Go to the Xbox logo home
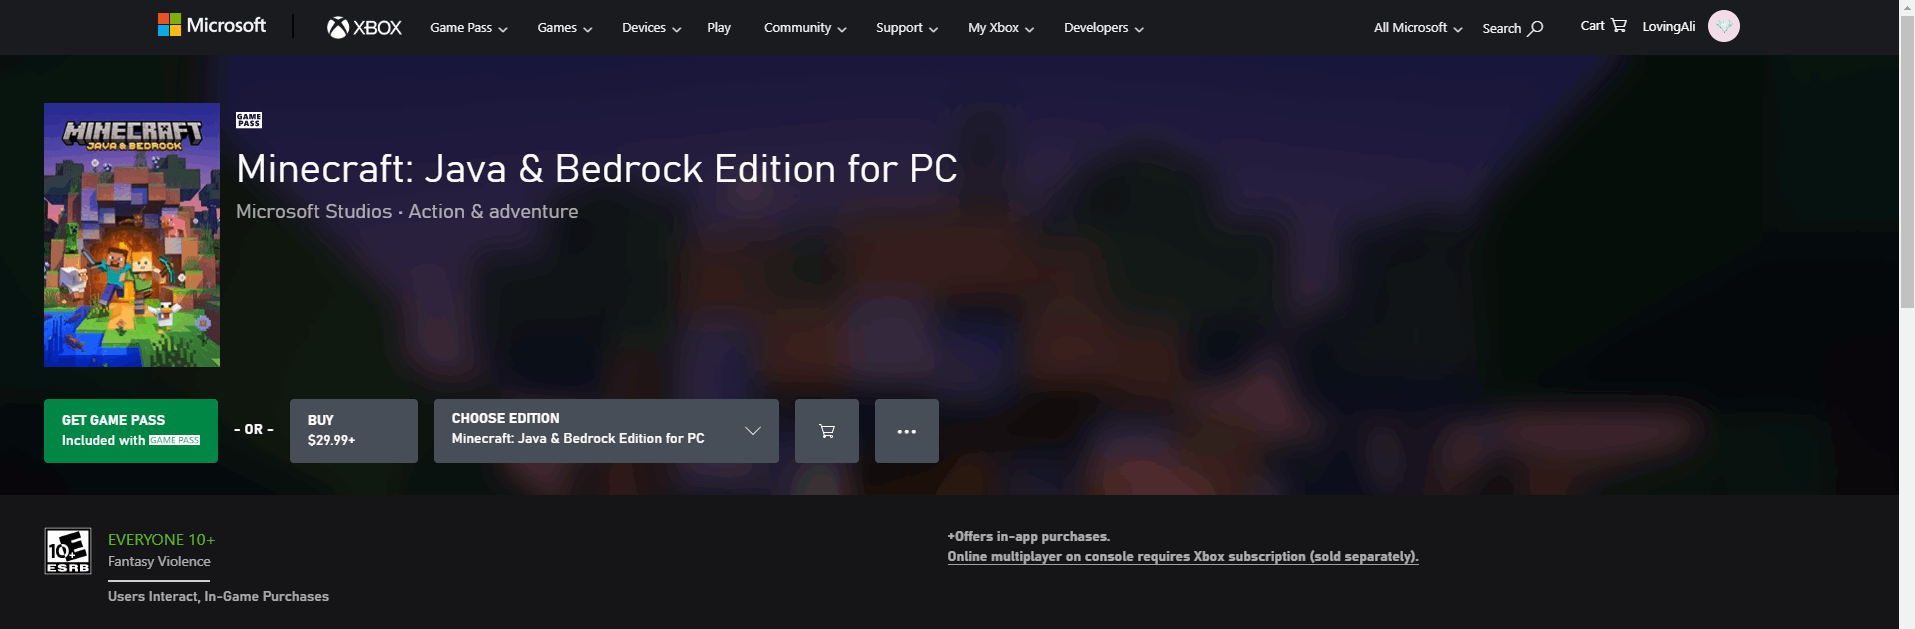The width and height of the screenshot is (1915, 629). (x=364, y=28)
